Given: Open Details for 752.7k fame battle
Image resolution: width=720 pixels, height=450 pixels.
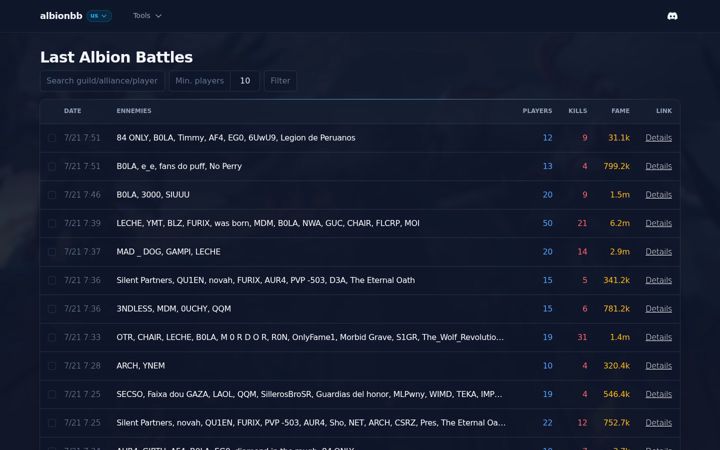Looking at the screenshot, I should coord(658,422).
